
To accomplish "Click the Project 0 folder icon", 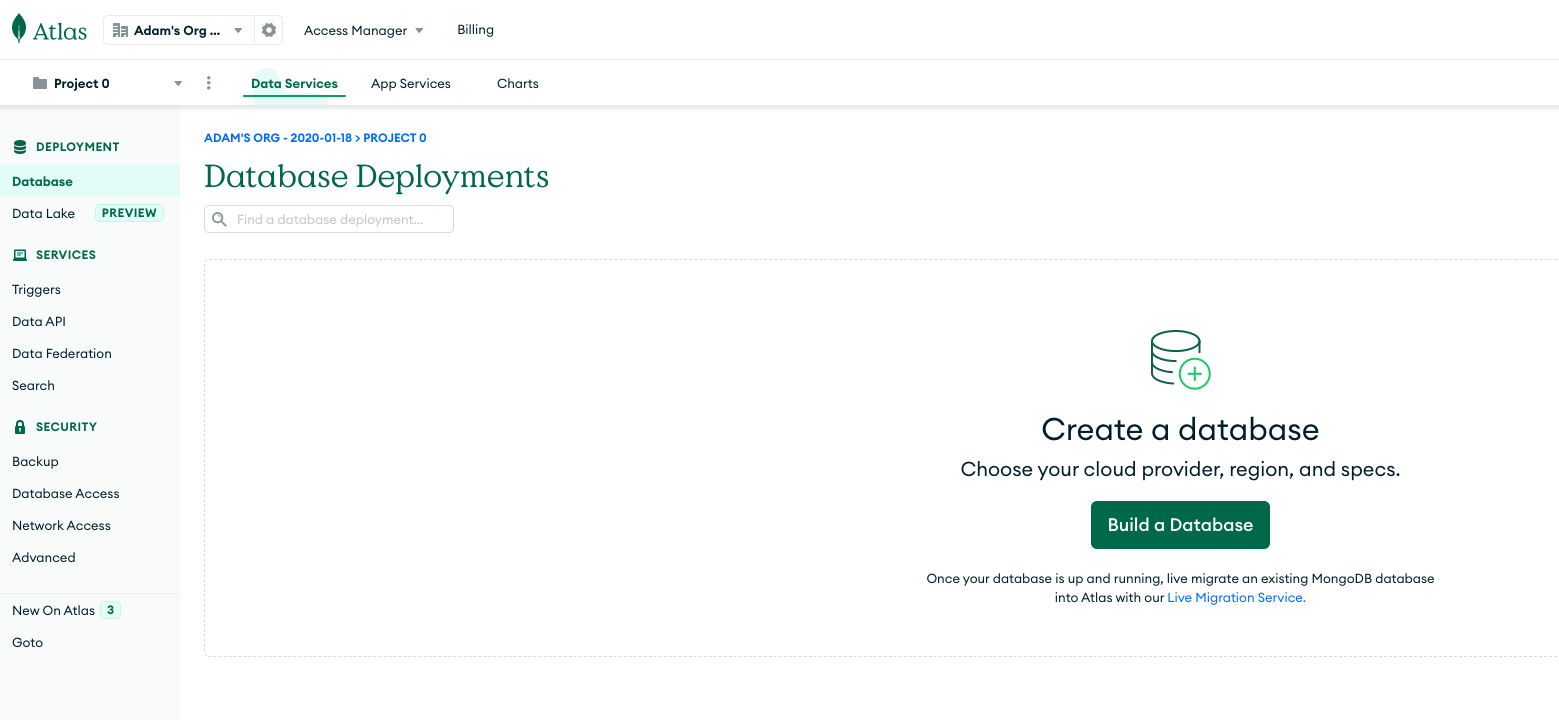I will click(40, 83).
